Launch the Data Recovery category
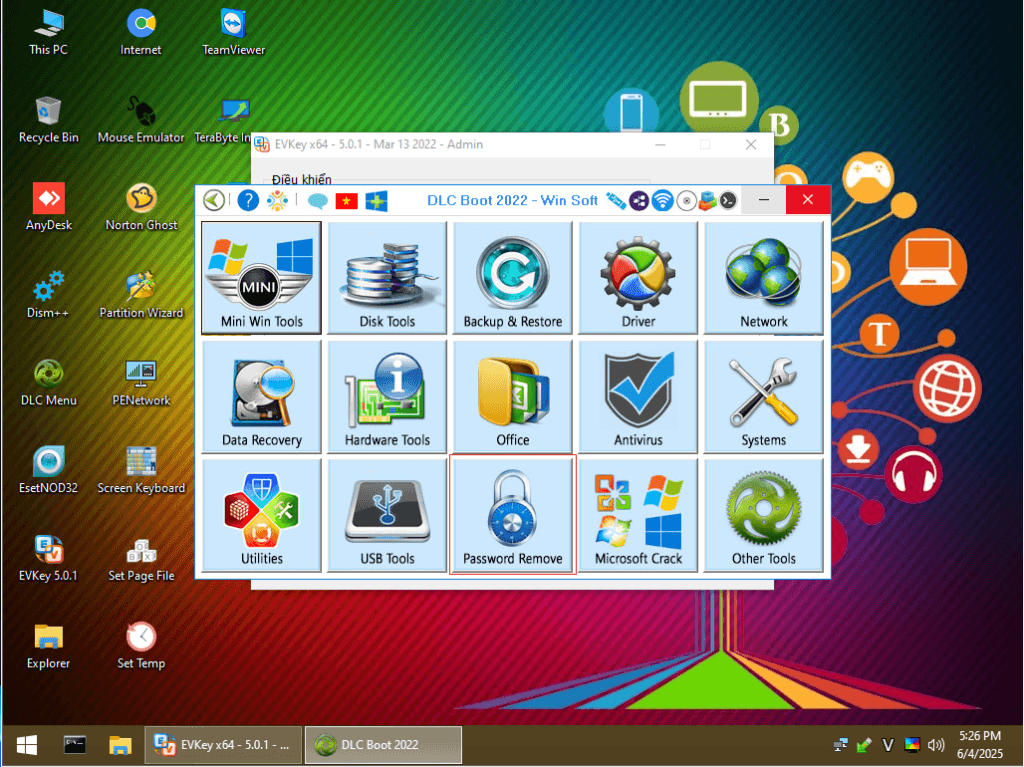1024x767 pixels. coord(261,396)
